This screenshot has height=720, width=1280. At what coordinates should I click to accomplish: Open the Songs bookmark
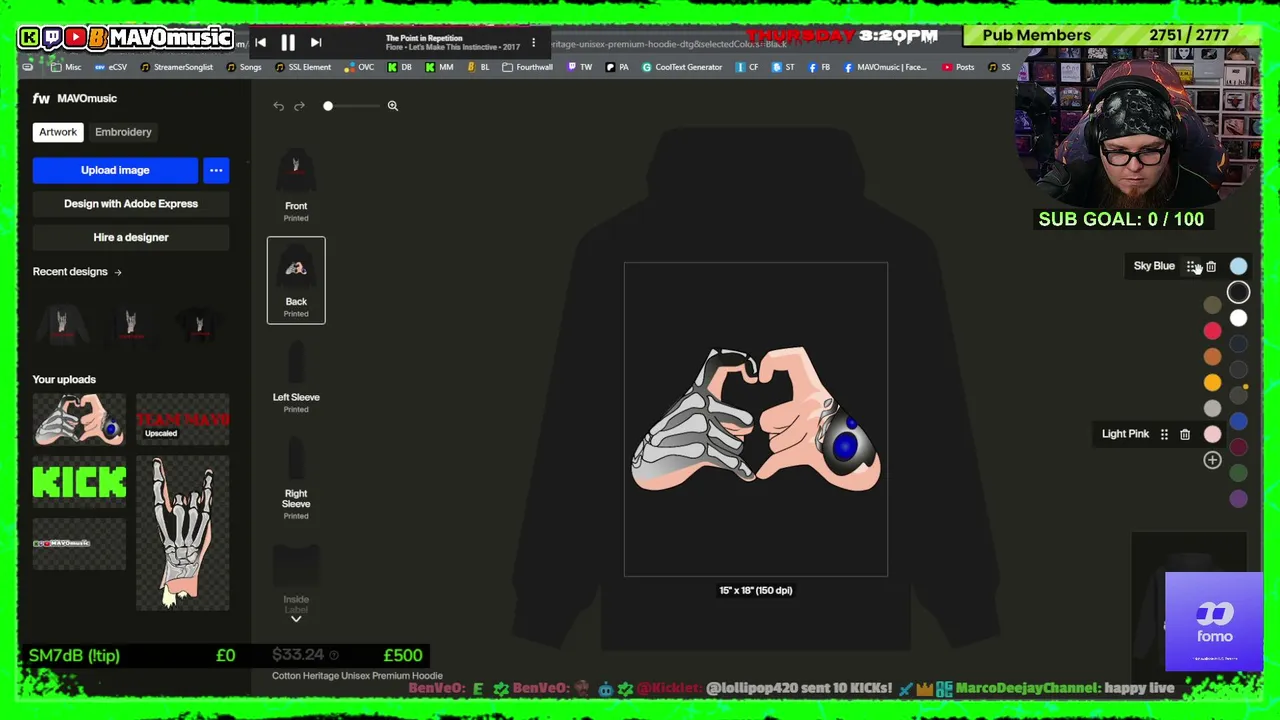tap(244, 67)
